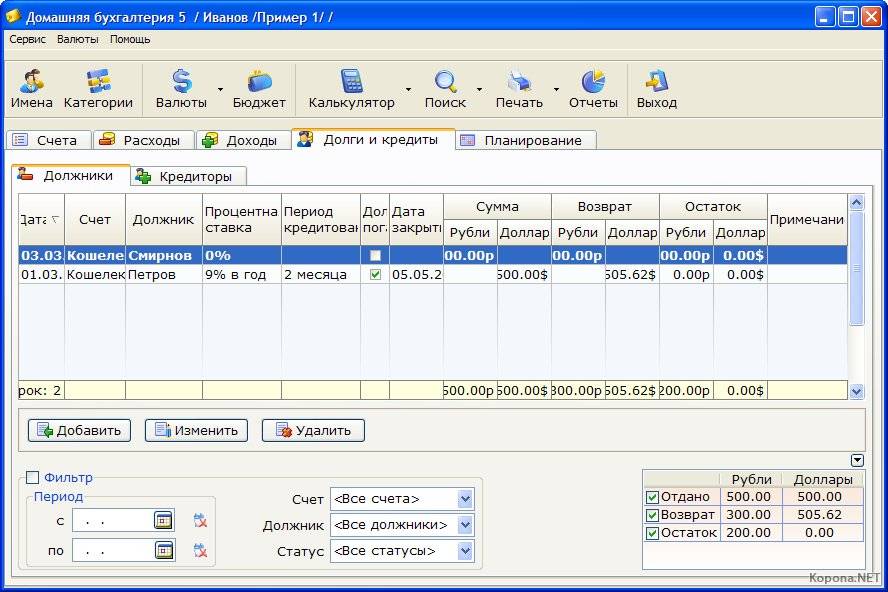Launch the Калькулятор toolbar icon
Screen dimensions: 888x592
352,90
